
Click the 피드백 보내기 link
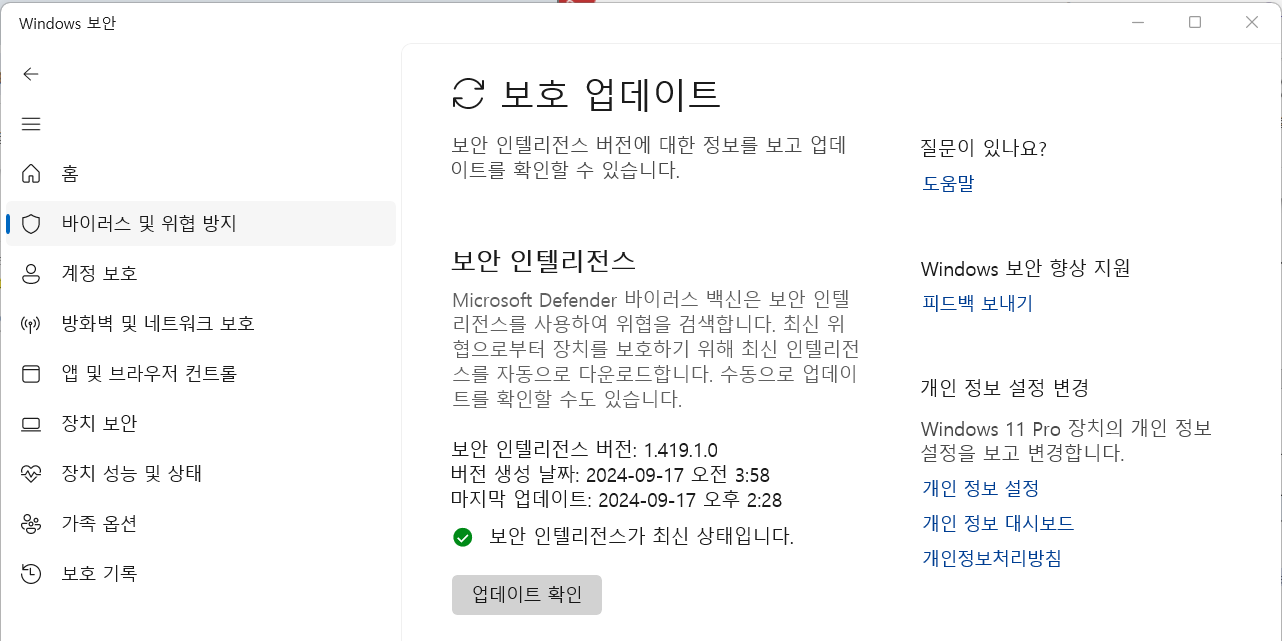tap(978, 303)
